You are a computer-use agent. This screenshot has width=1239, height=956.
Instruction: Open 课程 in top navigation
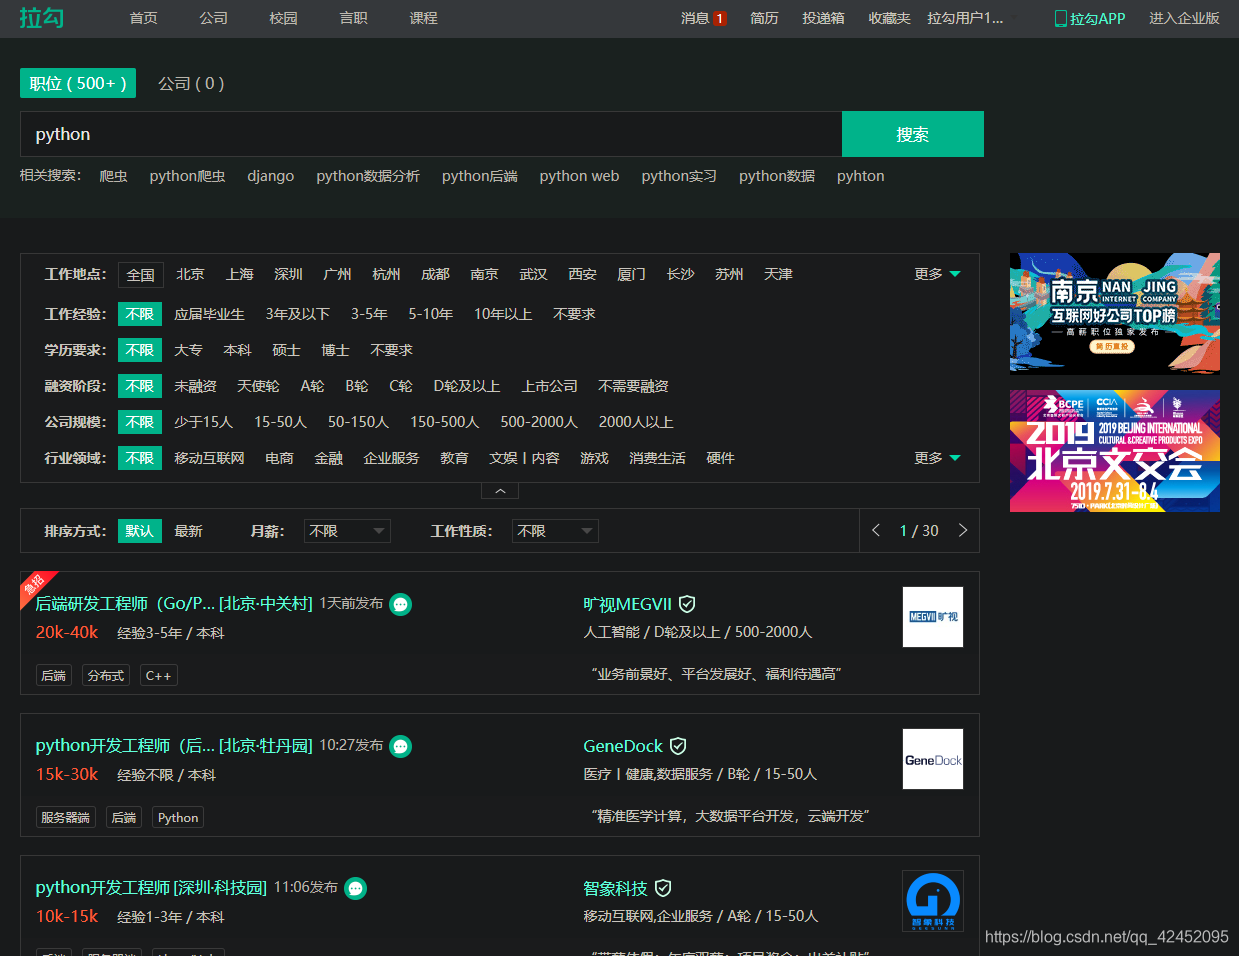point(424,18)
